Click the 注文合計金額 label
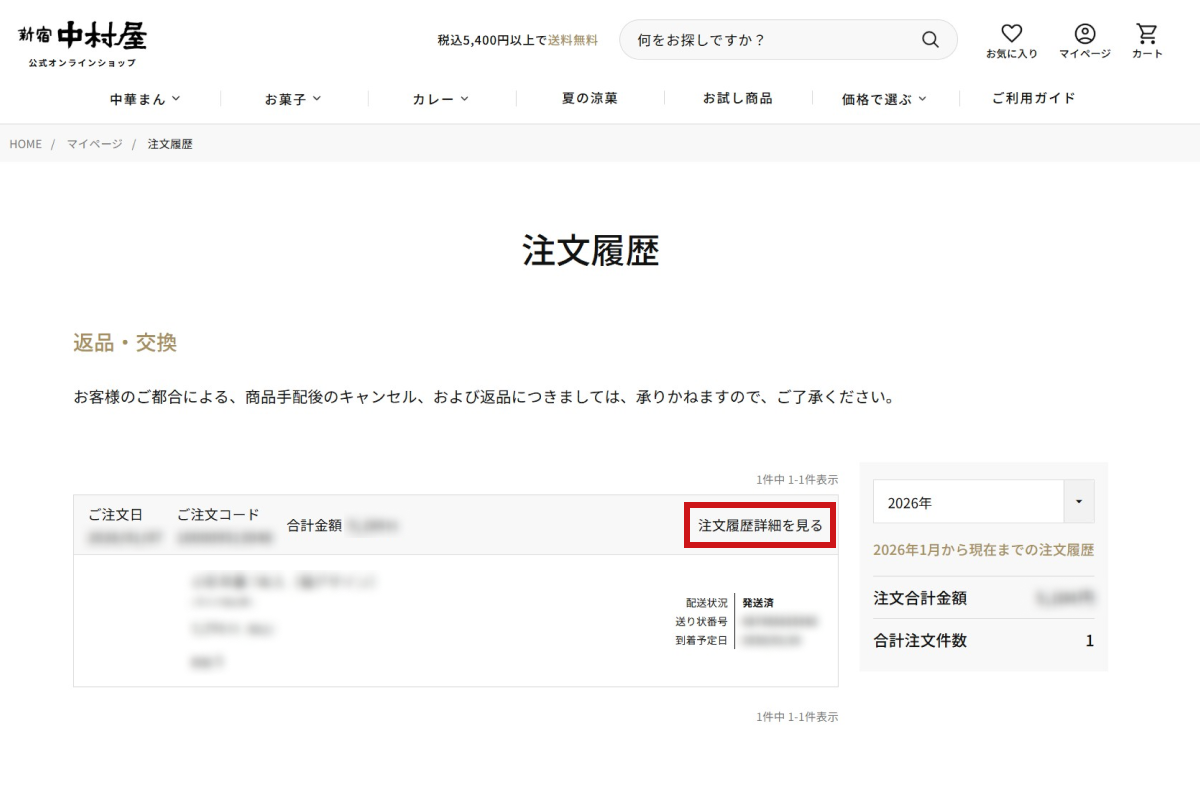1200x800 pixels. pos(920,598)
